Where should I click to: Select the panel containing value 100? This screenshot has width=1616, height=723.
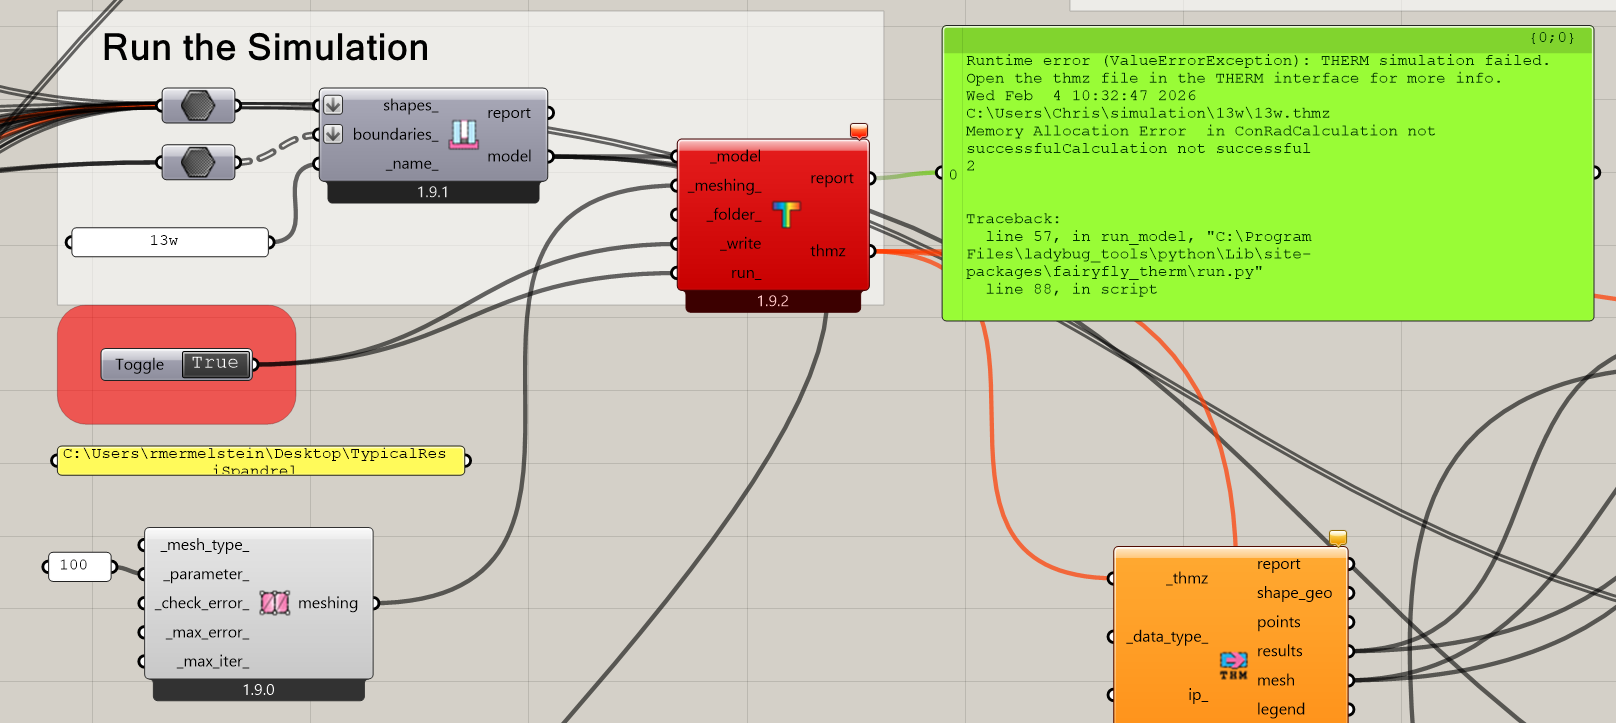click(79, 566)
